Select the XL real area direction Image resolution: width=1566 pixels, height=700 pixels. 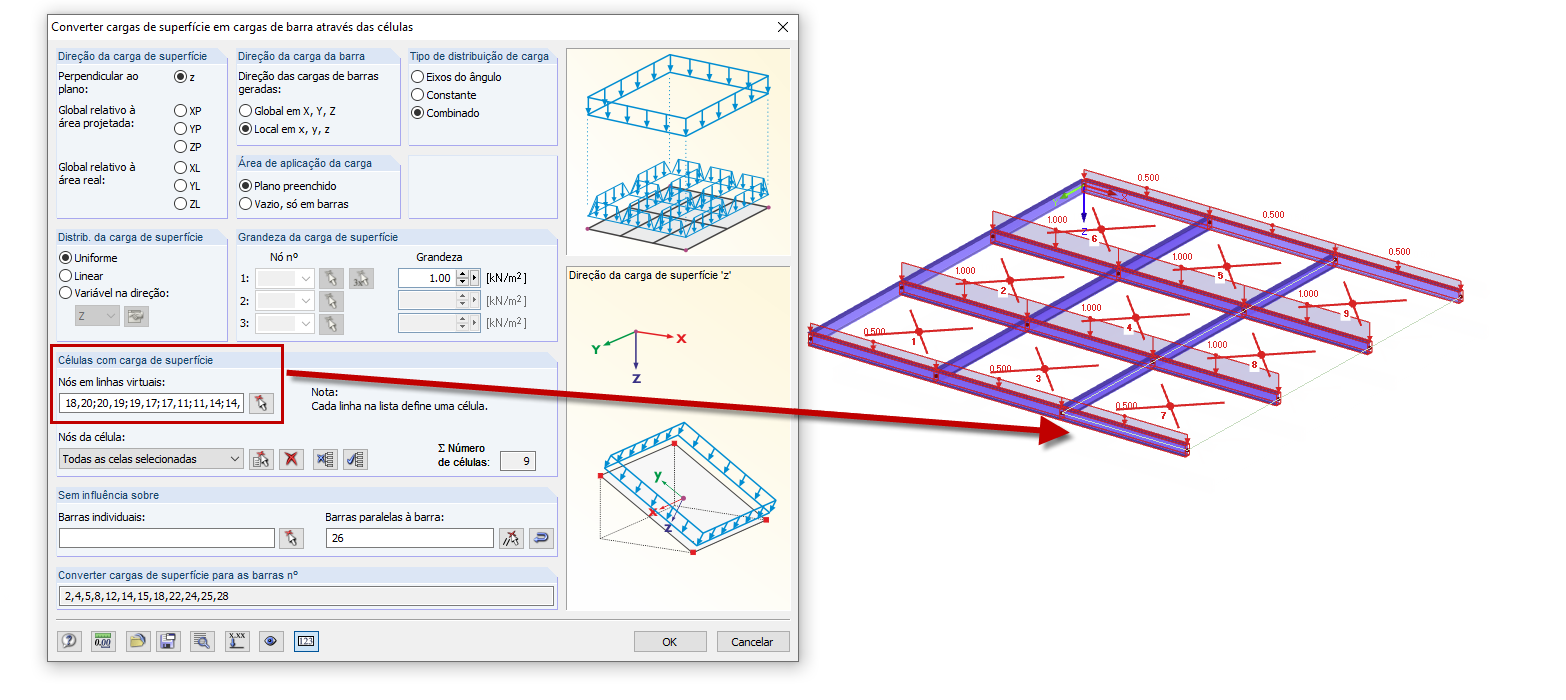180,168
